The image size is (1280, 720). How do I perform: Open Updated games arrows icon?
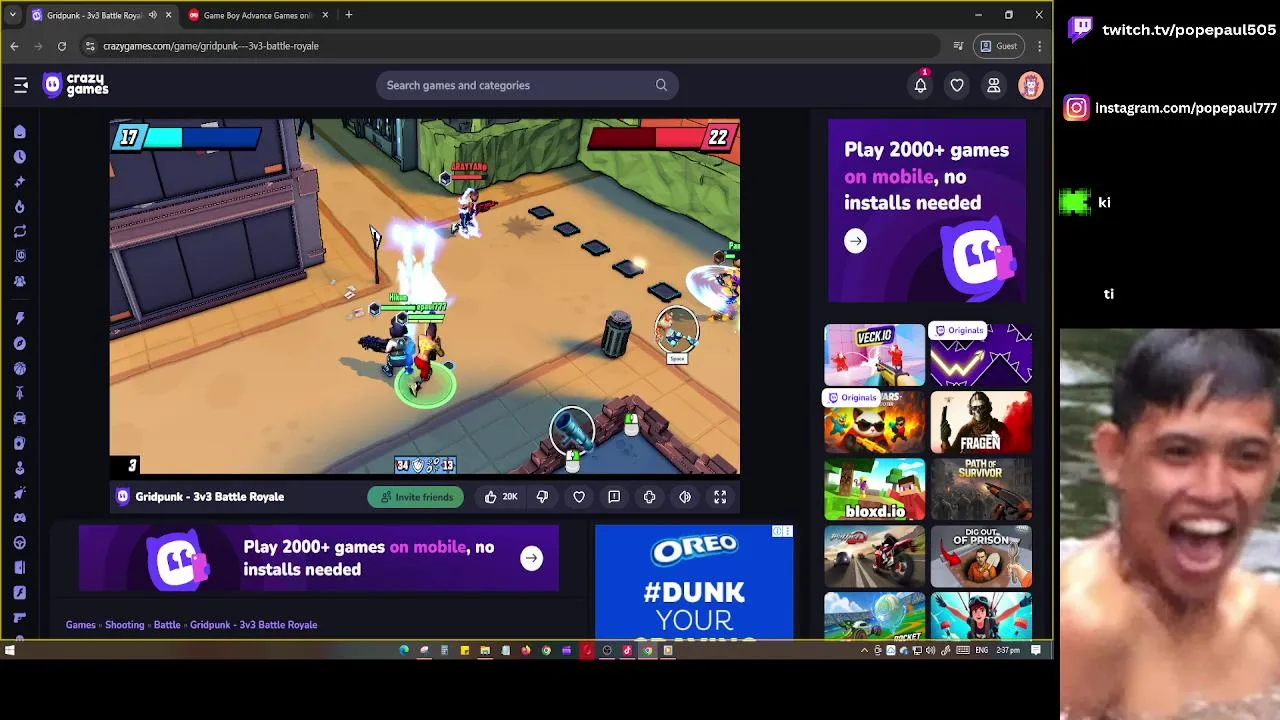(19, 232)
